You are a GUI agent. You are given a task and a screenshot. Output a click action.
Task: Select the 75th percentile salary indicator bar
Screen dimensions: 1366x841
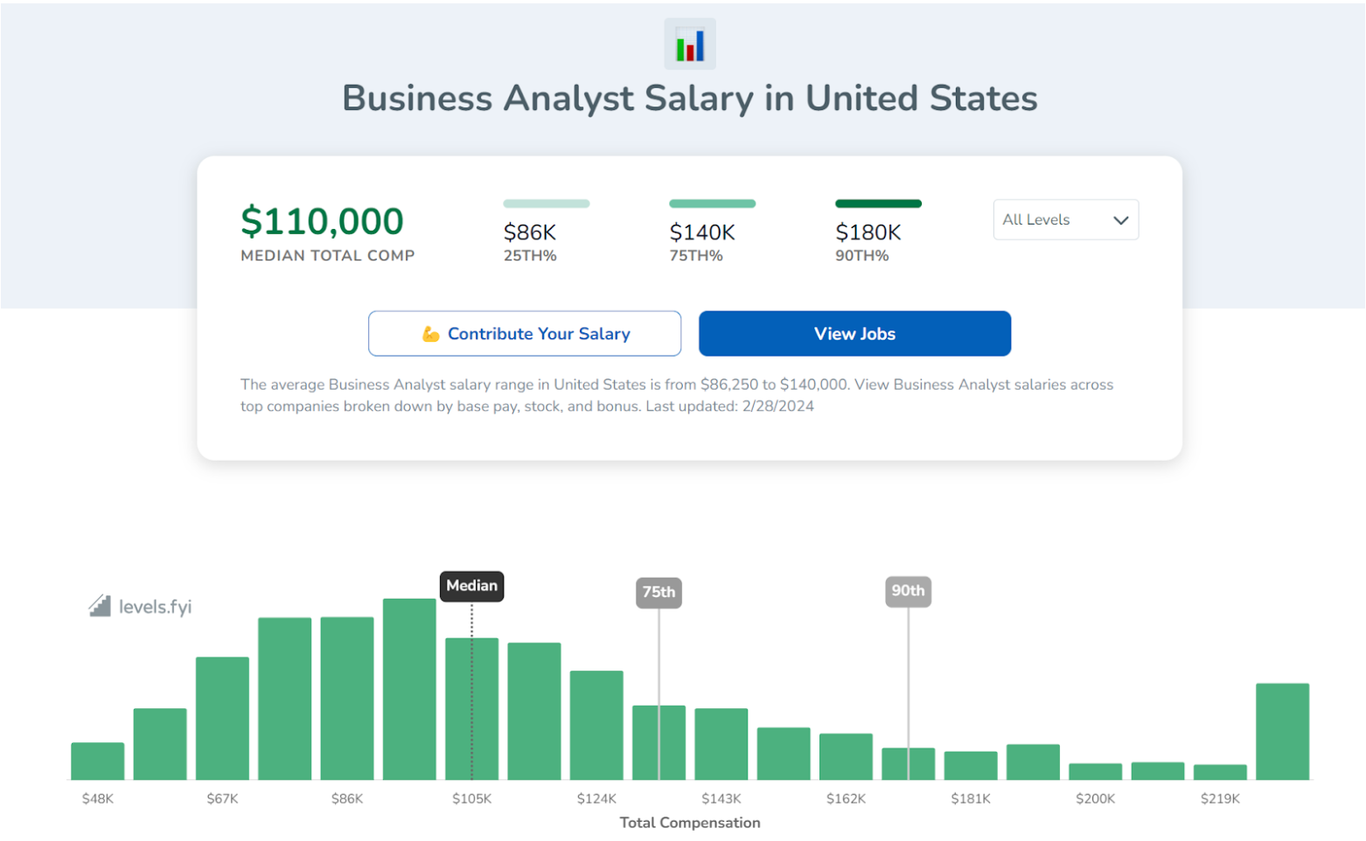coord(712,203)
